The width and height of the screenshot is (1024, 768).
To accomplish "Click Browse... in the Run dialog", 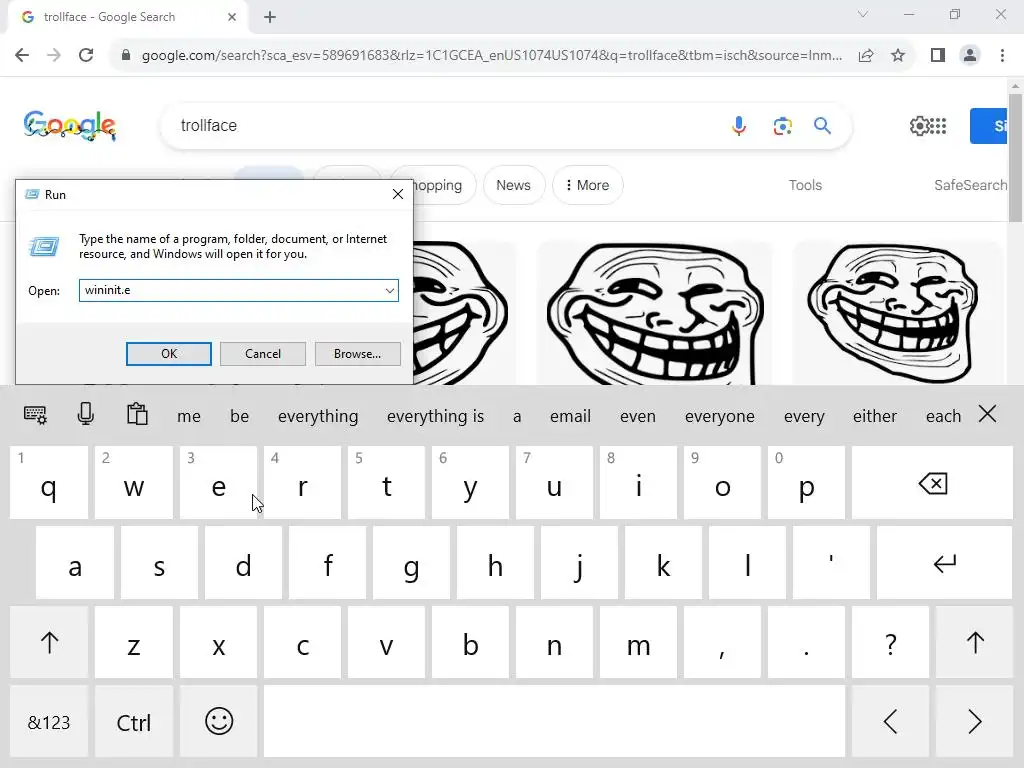I will coord(357,354).
